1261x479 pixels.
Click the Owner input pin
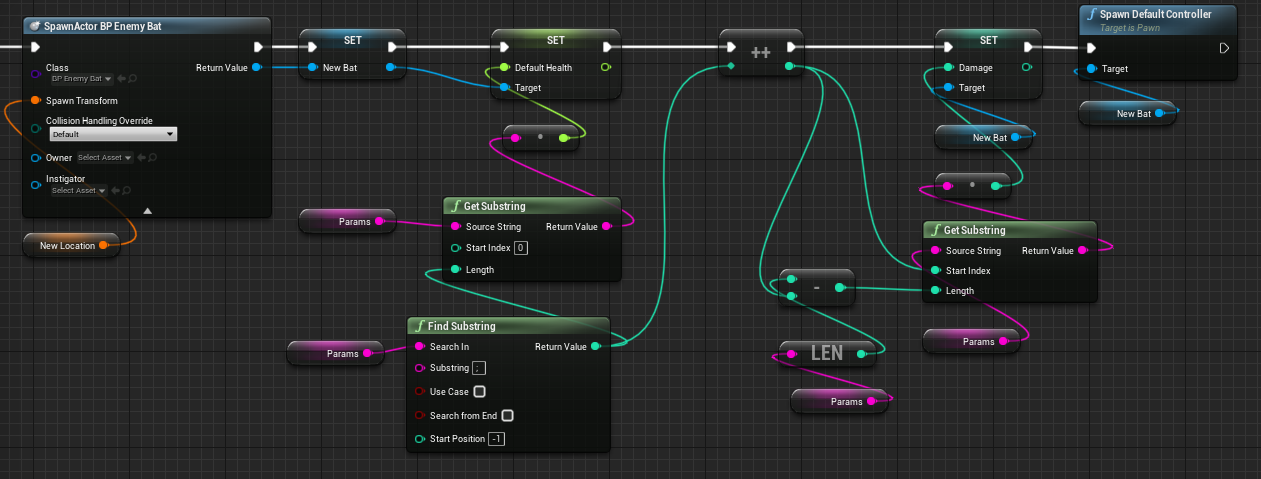tap(36, 158)
